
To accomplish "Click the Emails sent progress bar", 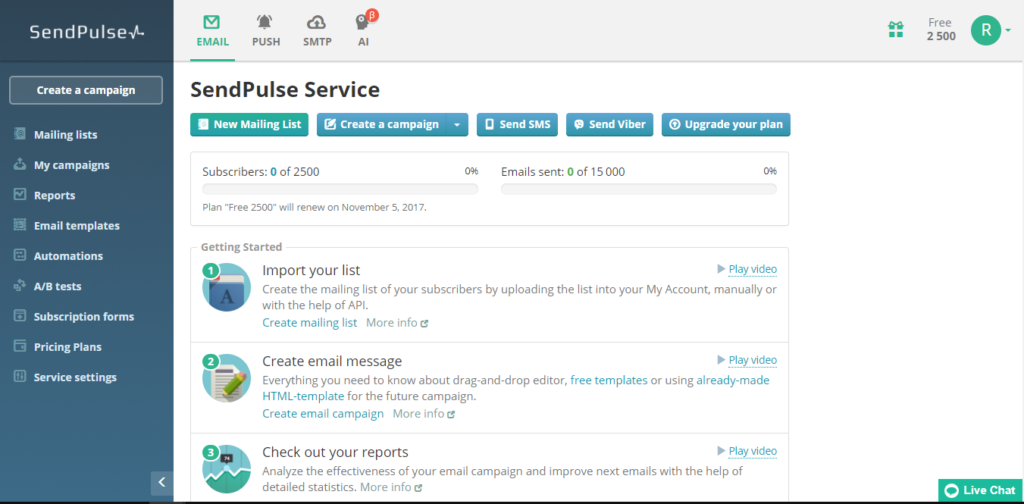I will 639,189.
